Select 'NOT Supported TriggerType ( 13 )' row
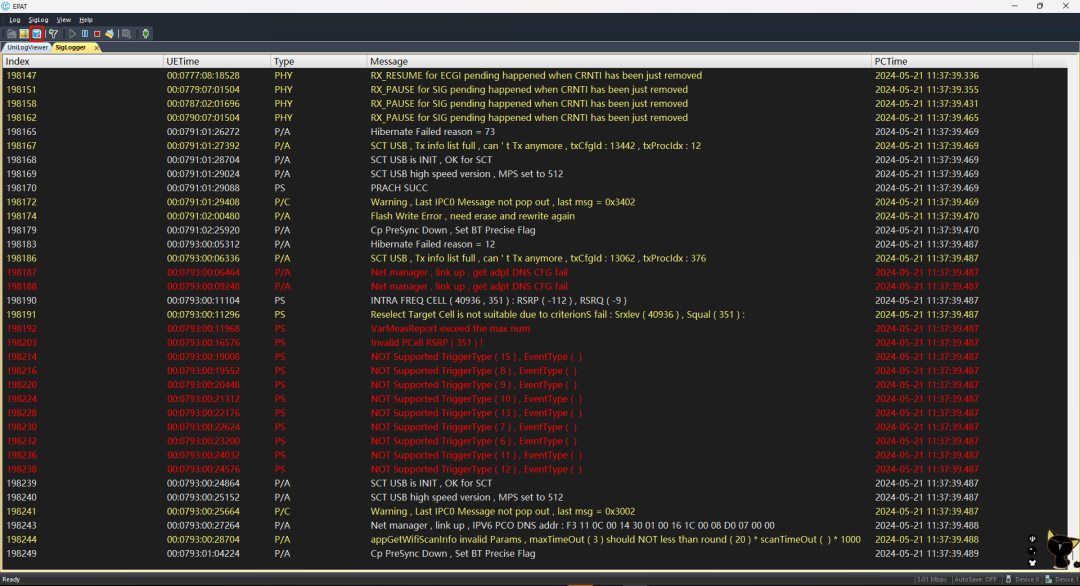 click(x=534, y=413)
